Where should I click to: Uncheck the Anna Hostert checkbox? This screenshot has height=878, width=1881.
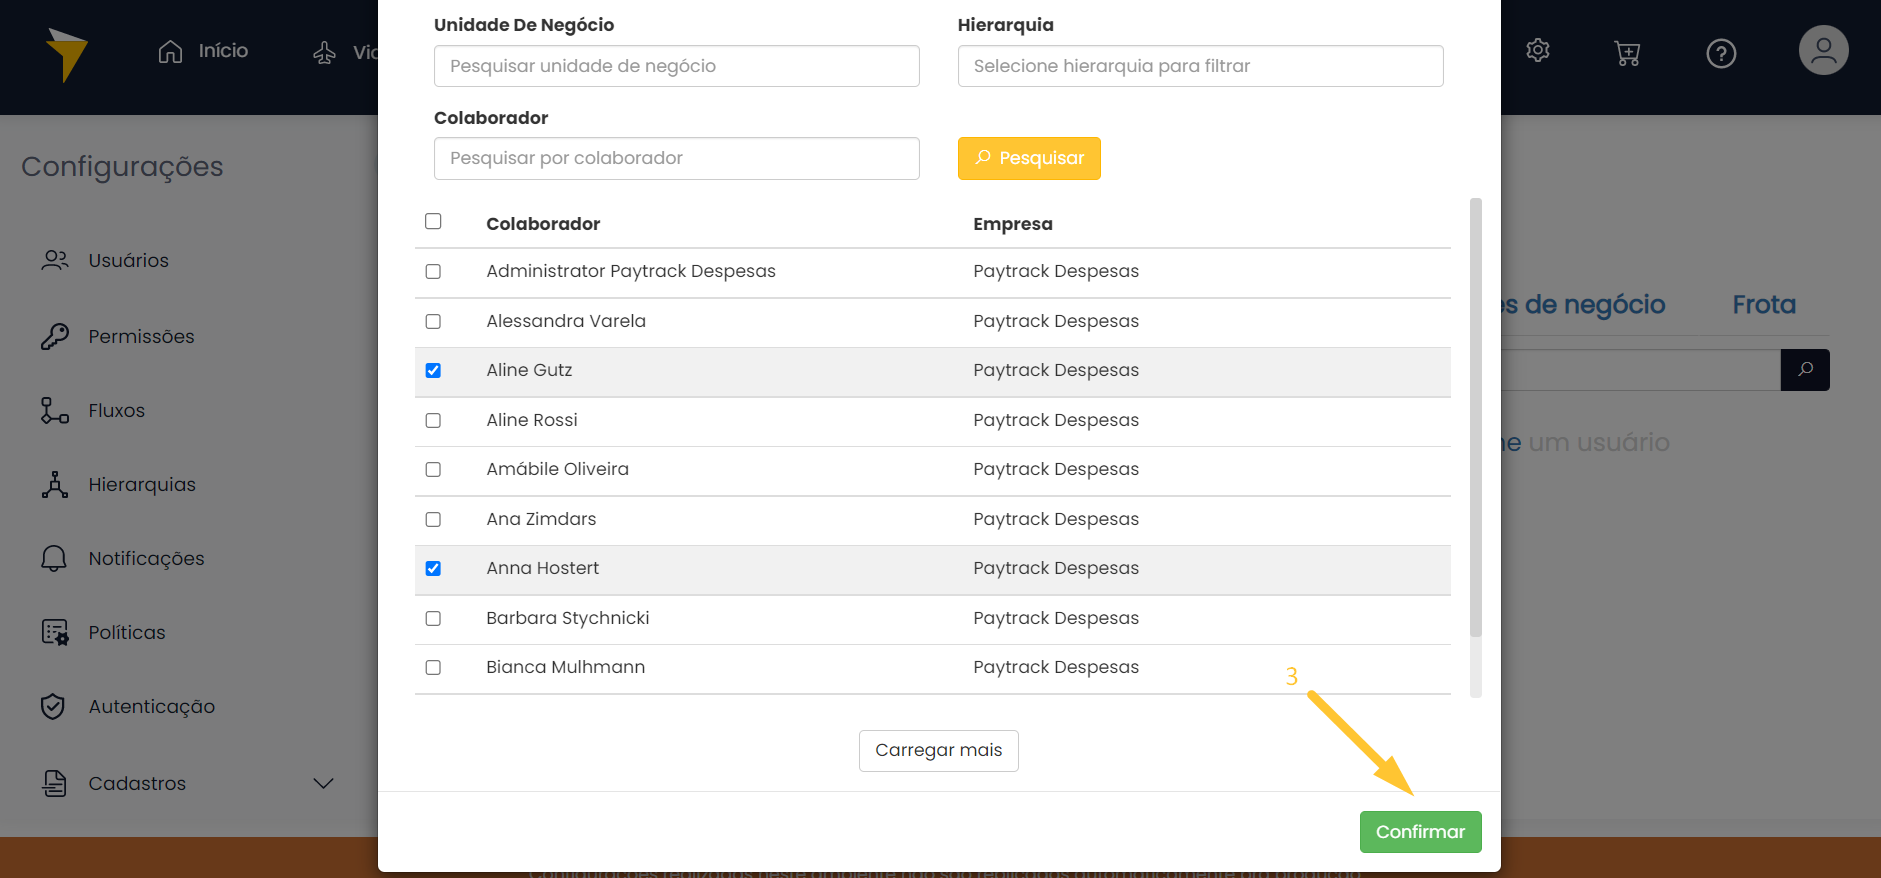[433, 568]
